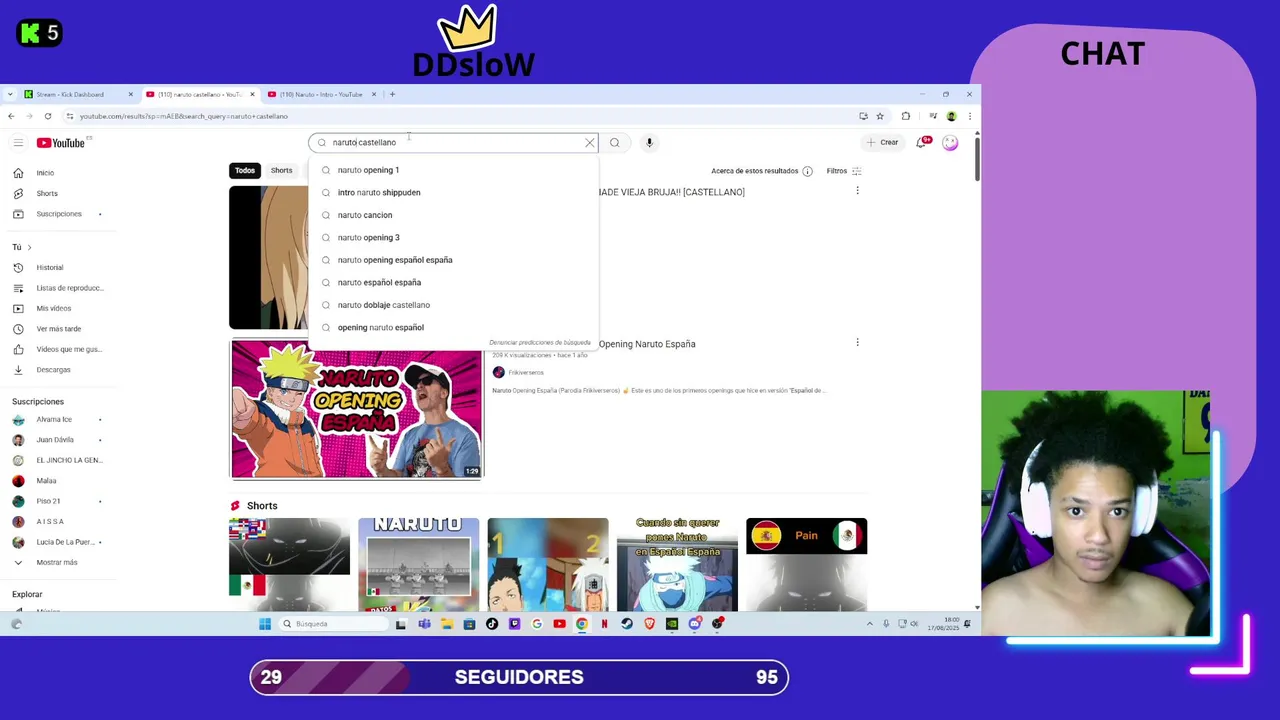
Task: Click inside the YouTube search input field
Action: tap(455, 143)
